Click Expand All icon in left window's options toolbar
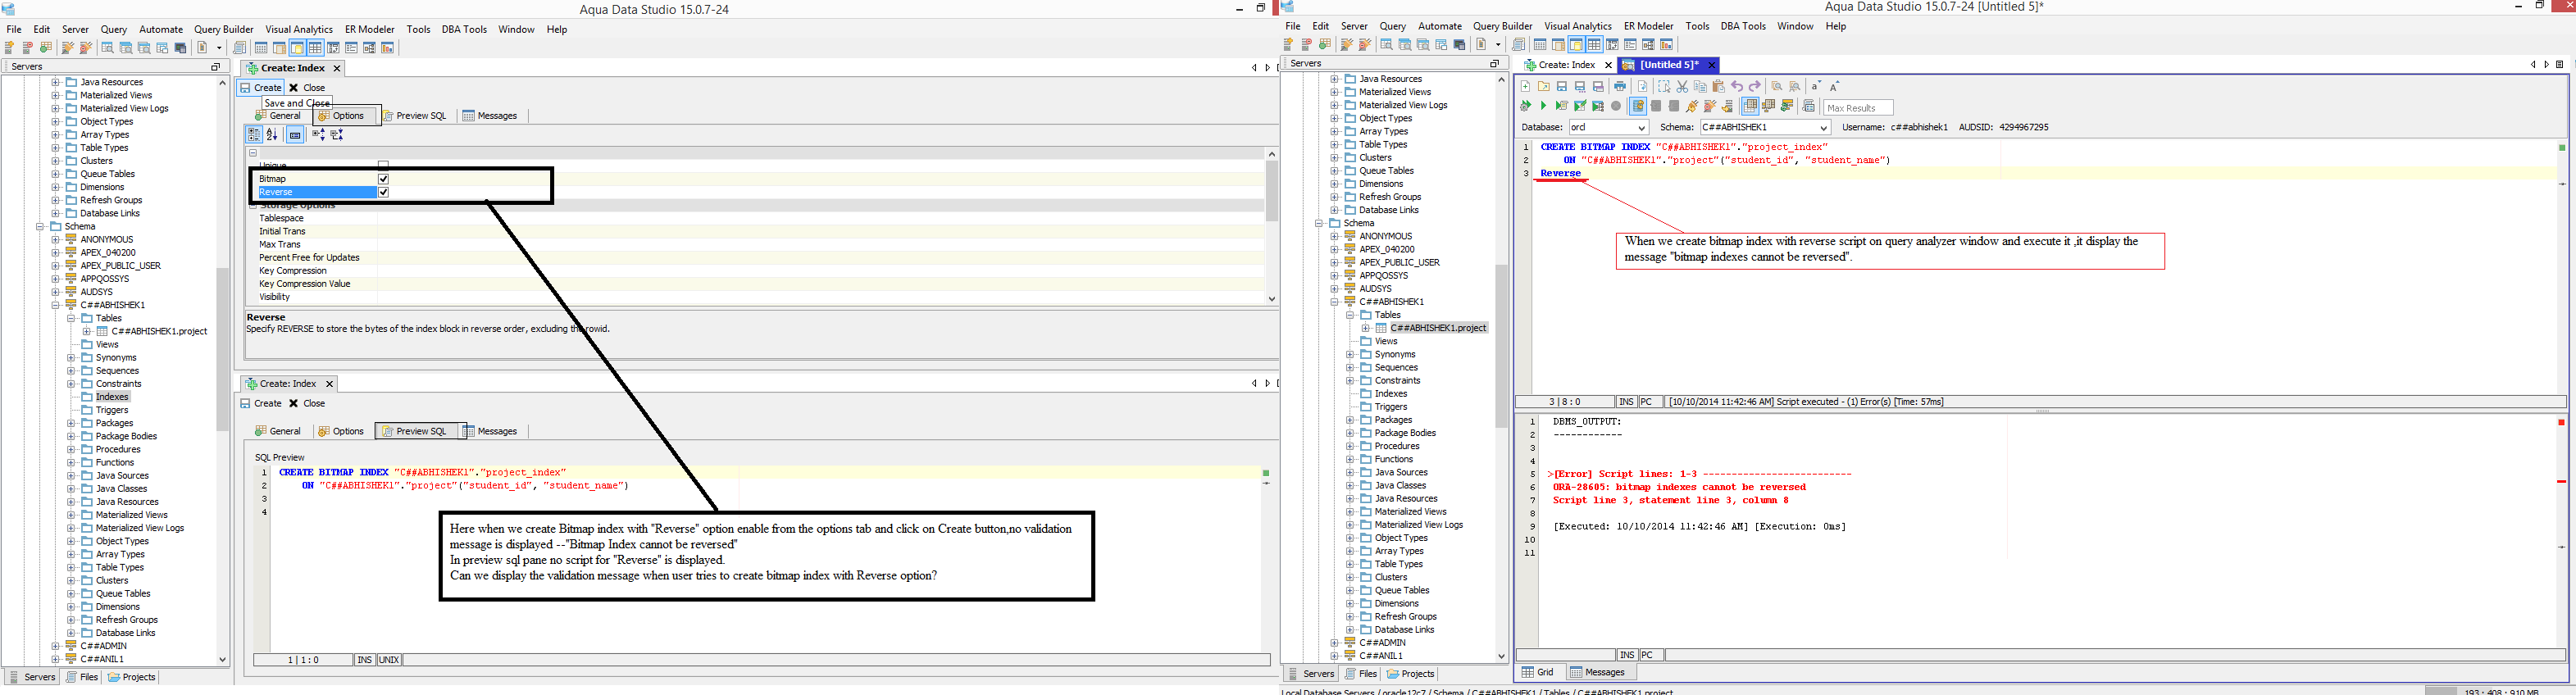Image resolution: width=2576 pixels, height=695 pixels. [318, 135]
